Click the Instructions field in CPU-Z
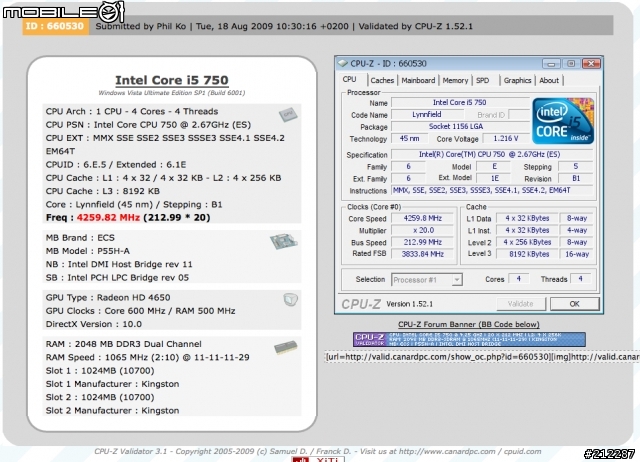 (492, 190)
